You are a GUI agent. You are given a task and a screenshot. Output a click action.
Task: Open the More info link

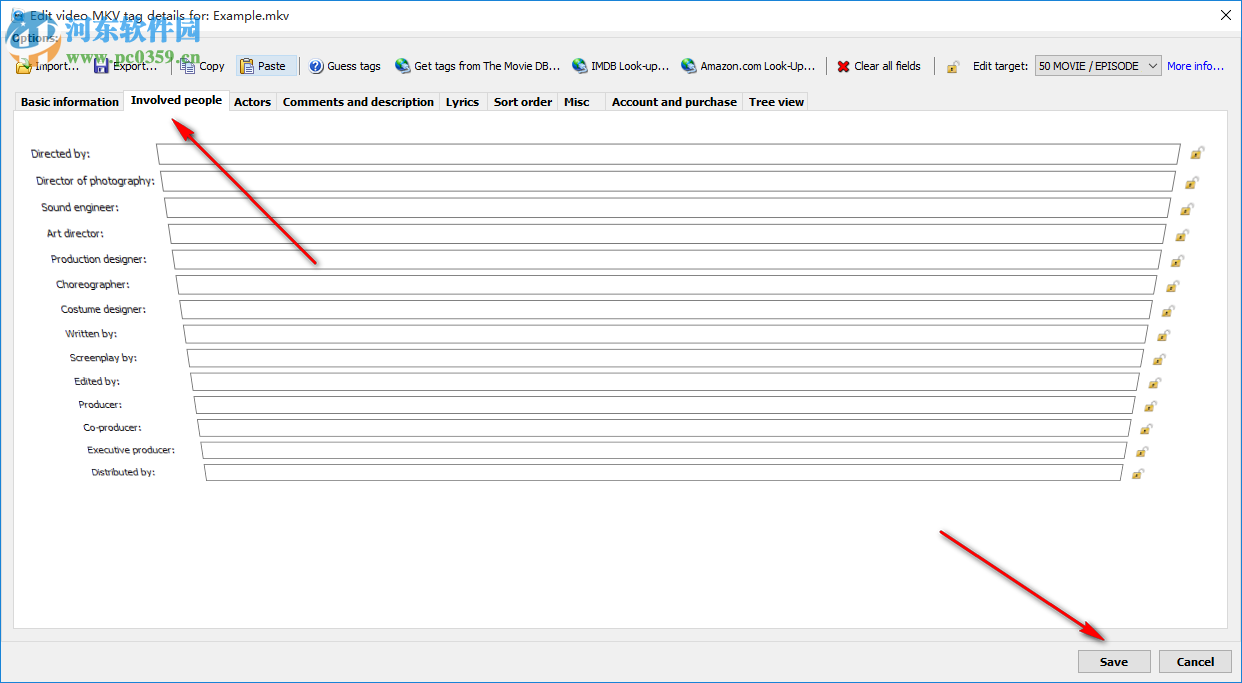(1195, 66)
